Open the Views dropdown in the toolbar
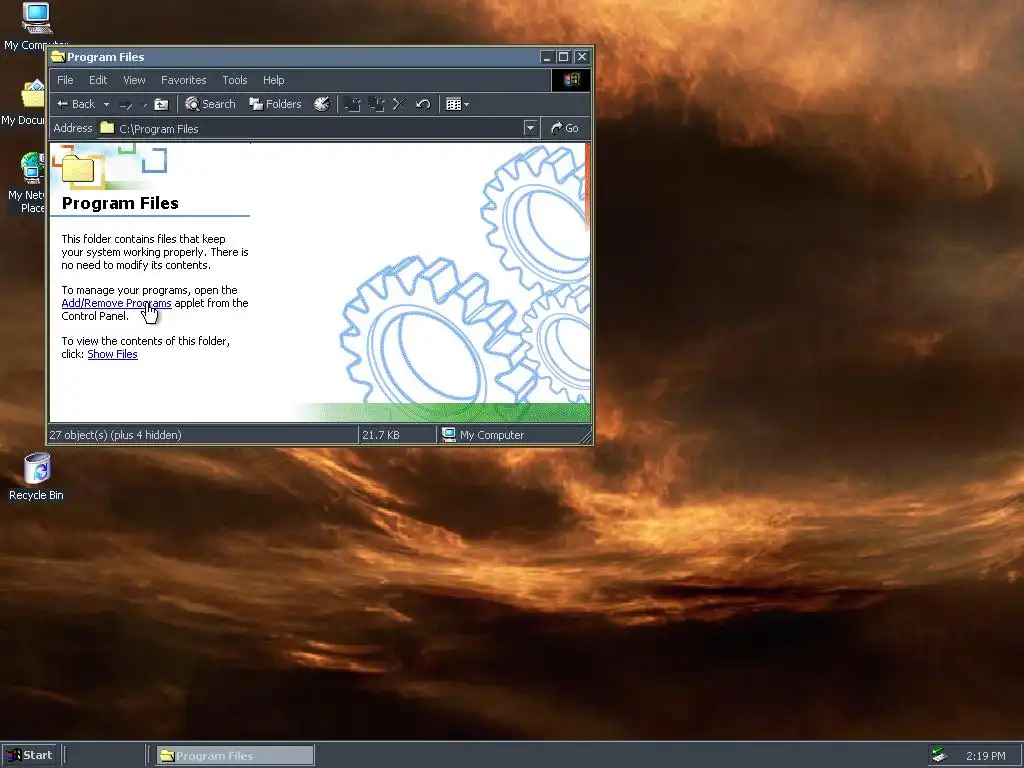The width and height of the screenshot is (1024, 768). (x=457, y=104)
